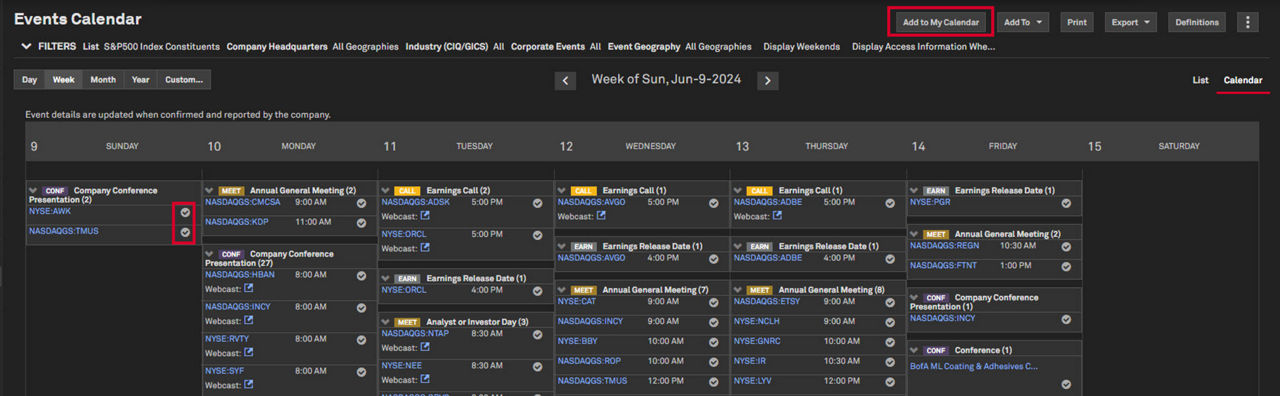Toggle the check mark for NASDAQGS:CMCSA
This screenshot has width=1280, height=396.
click(x=361, y=203)
